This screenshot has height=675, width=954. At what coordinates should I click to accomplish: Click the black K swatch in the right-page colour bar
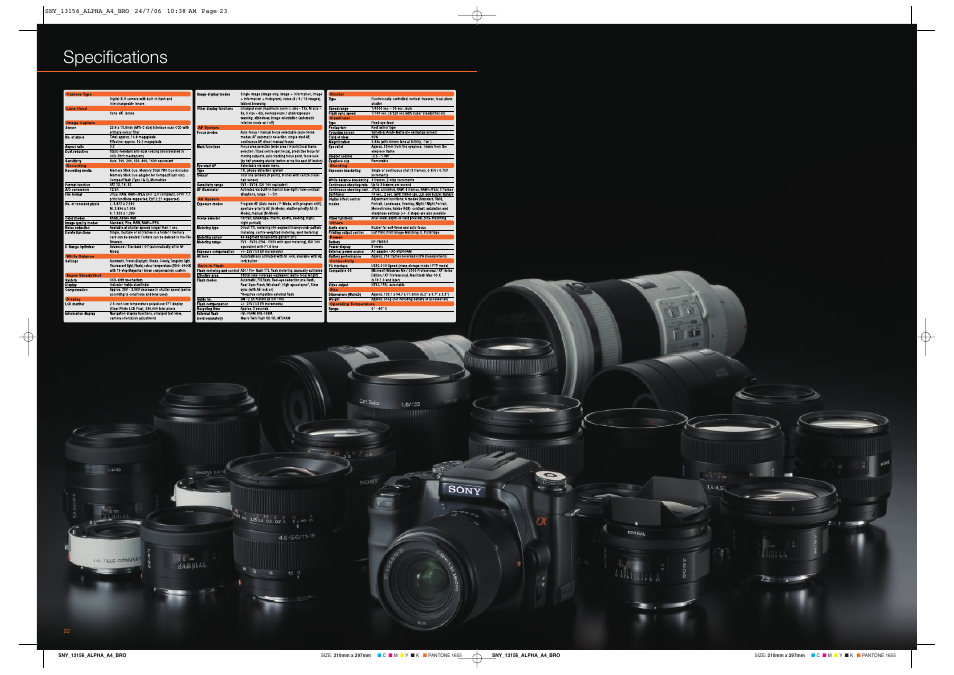(846, 656)
